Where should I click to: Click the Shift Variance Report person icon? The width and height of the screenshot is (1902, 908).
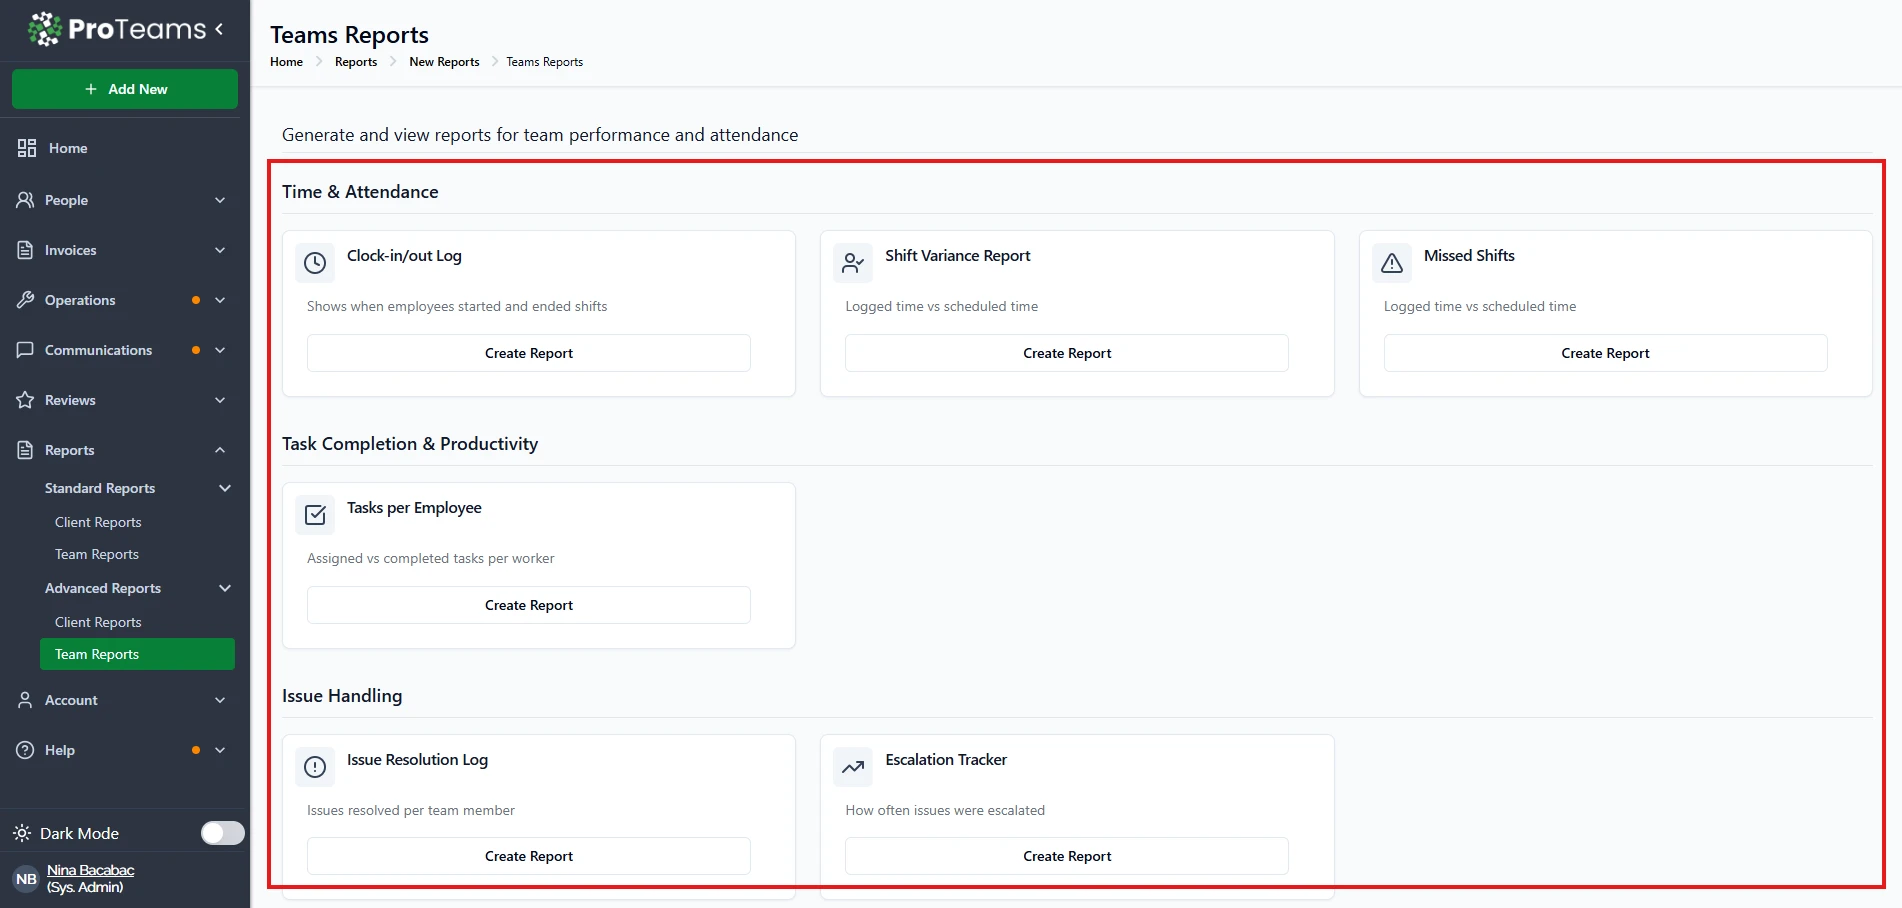tap(853, 263)
